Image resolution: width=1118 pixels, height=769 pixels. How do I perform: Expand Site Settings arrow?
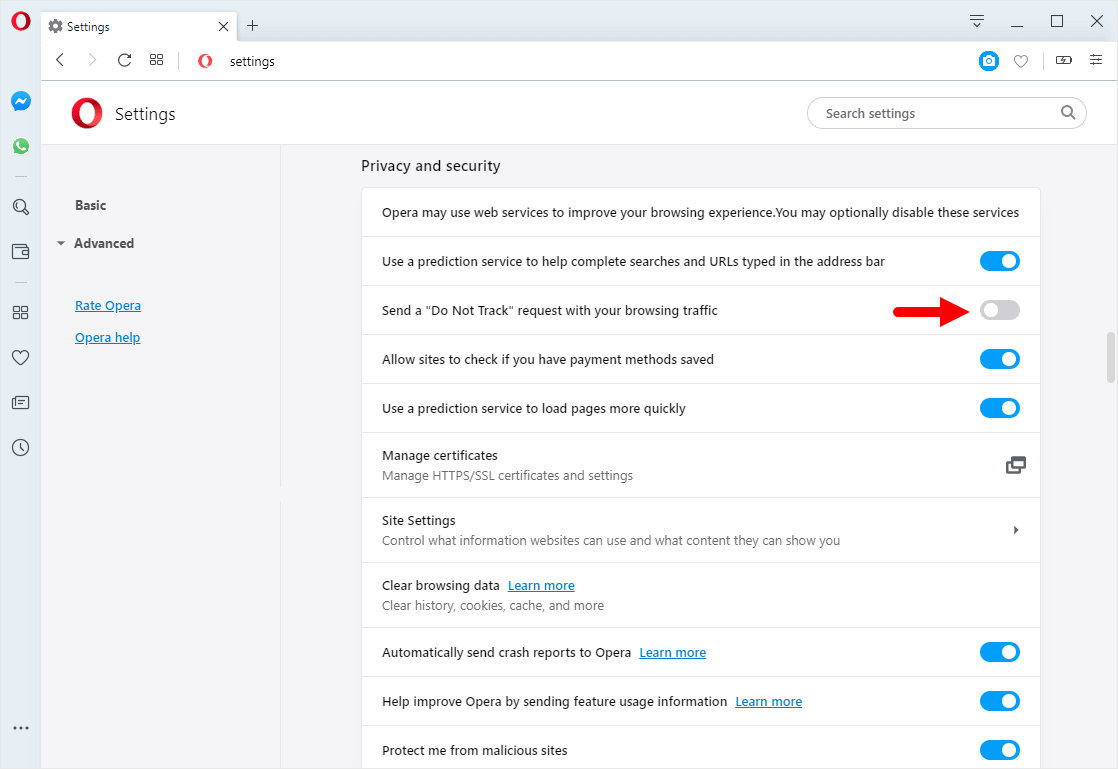(1015, 530)
